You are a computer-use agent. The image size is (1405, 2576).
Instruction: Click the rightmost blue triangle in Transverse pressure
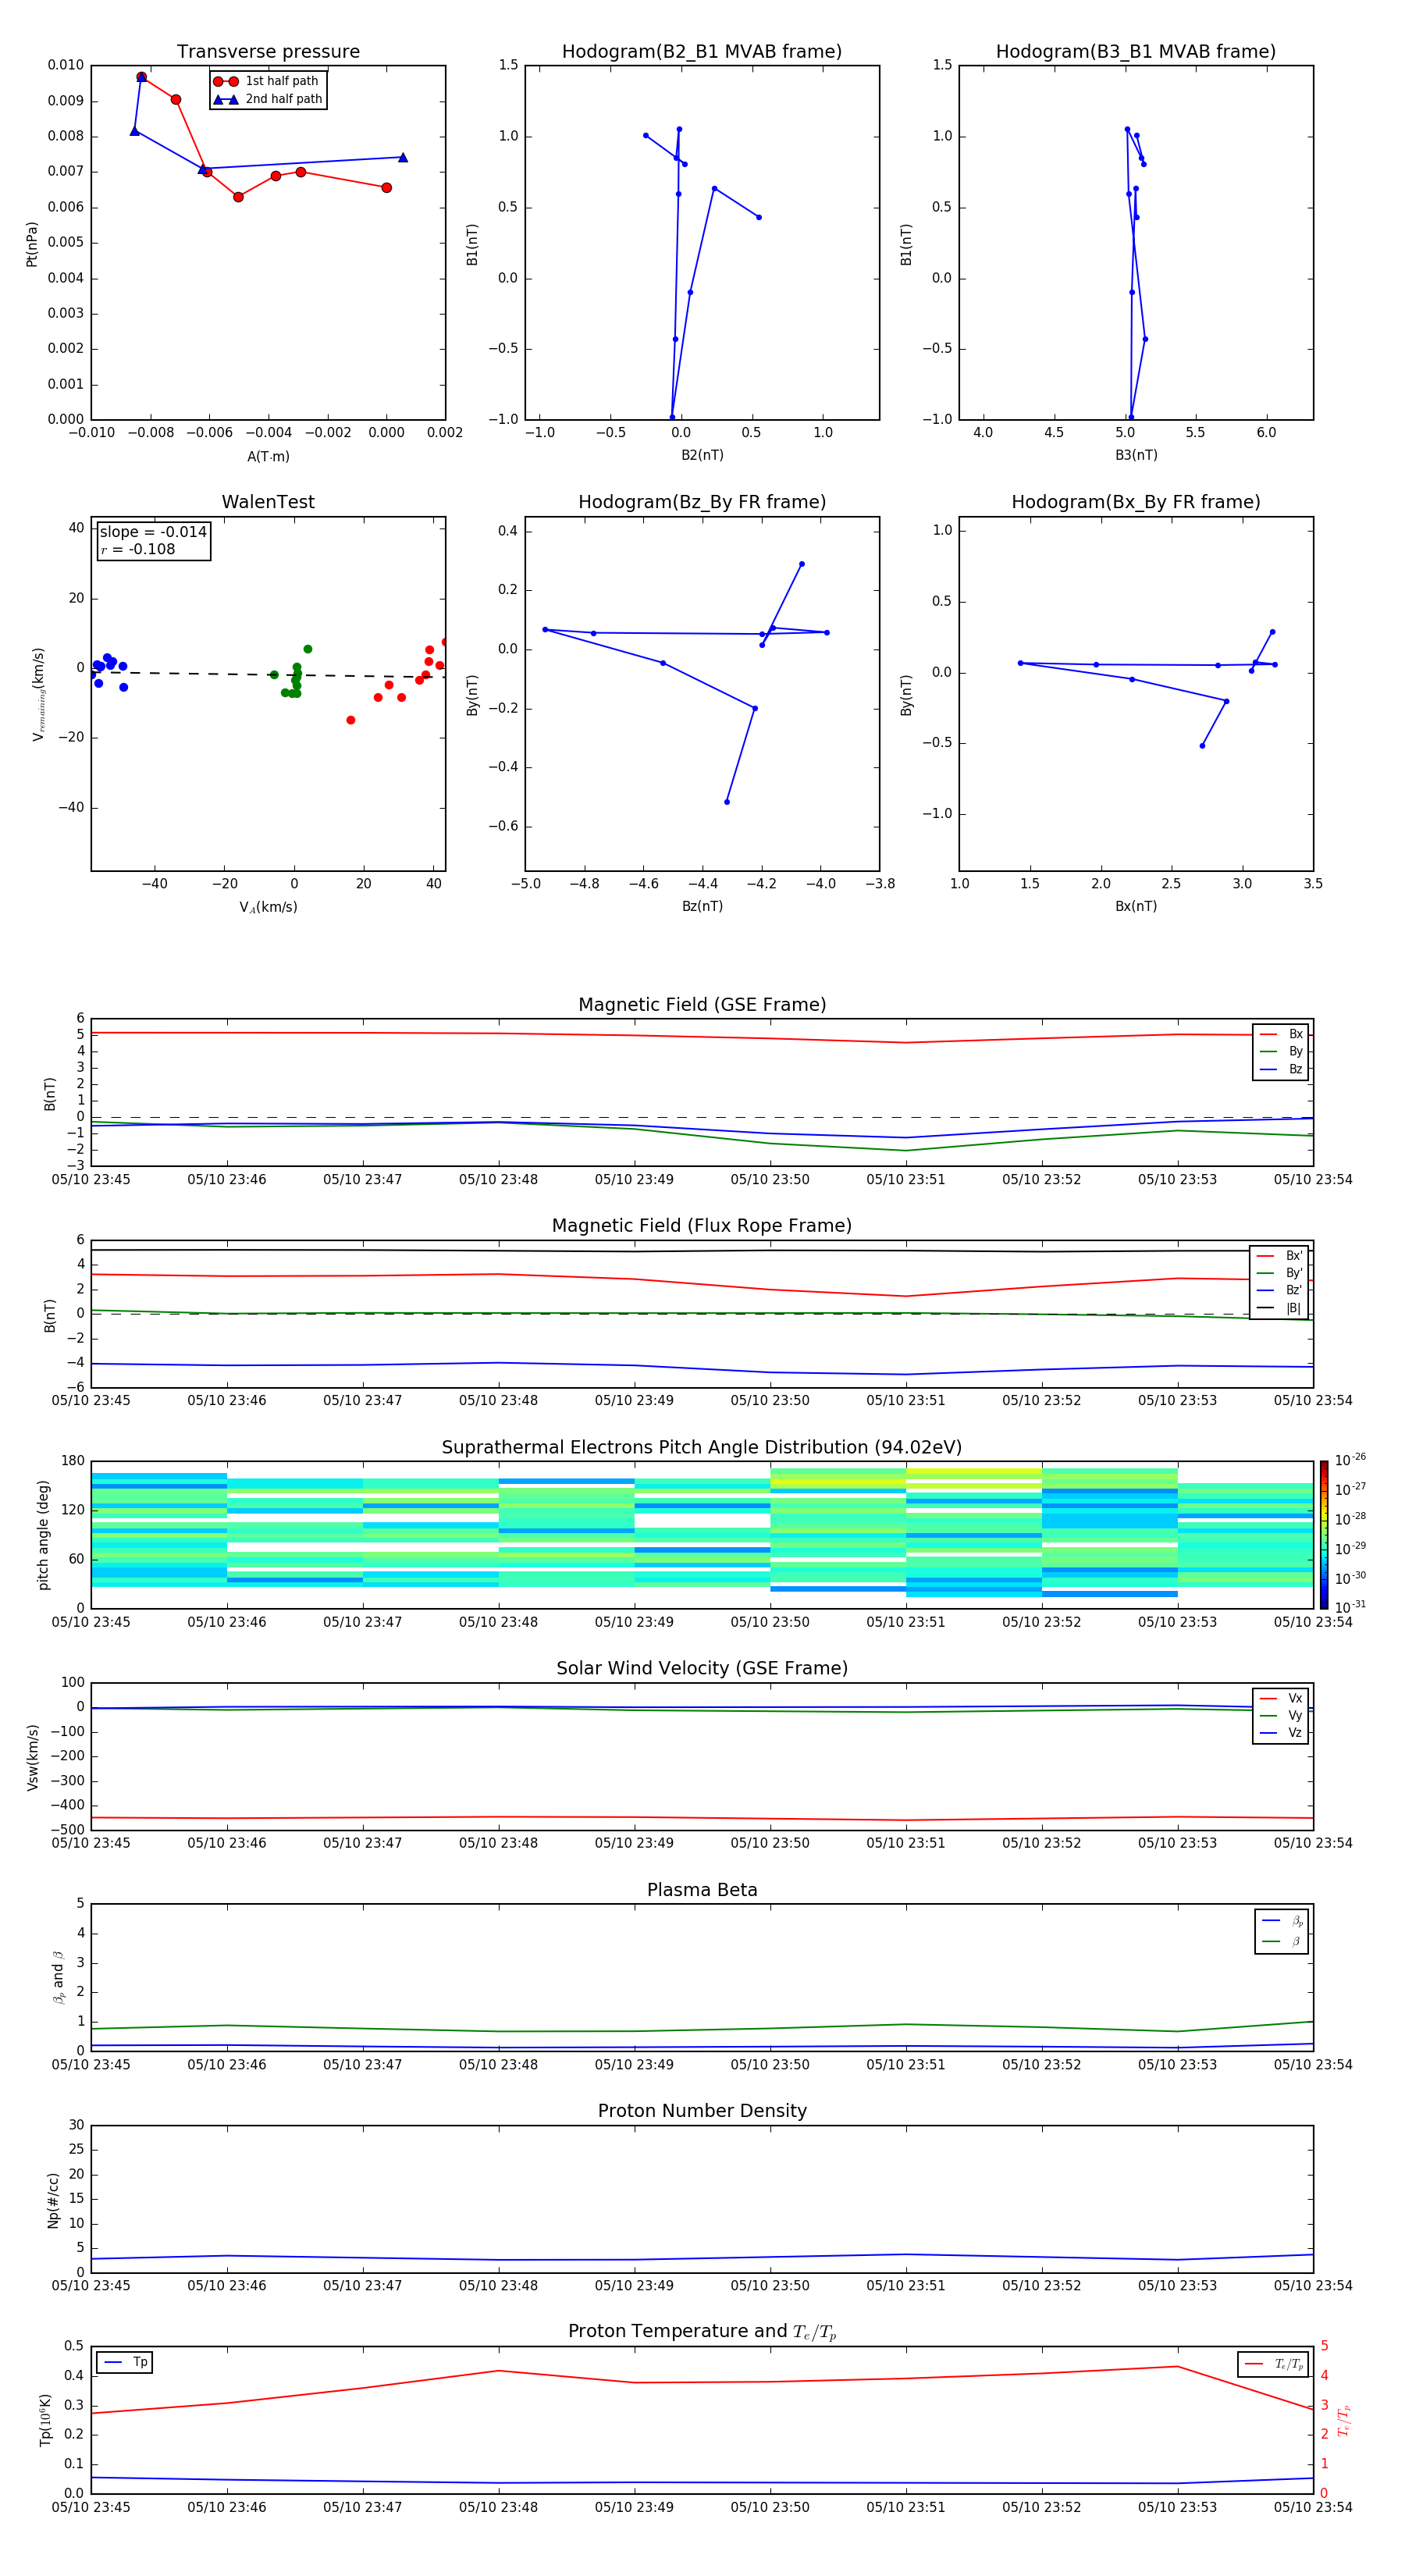pyautogui.click(x=403, y=157)
